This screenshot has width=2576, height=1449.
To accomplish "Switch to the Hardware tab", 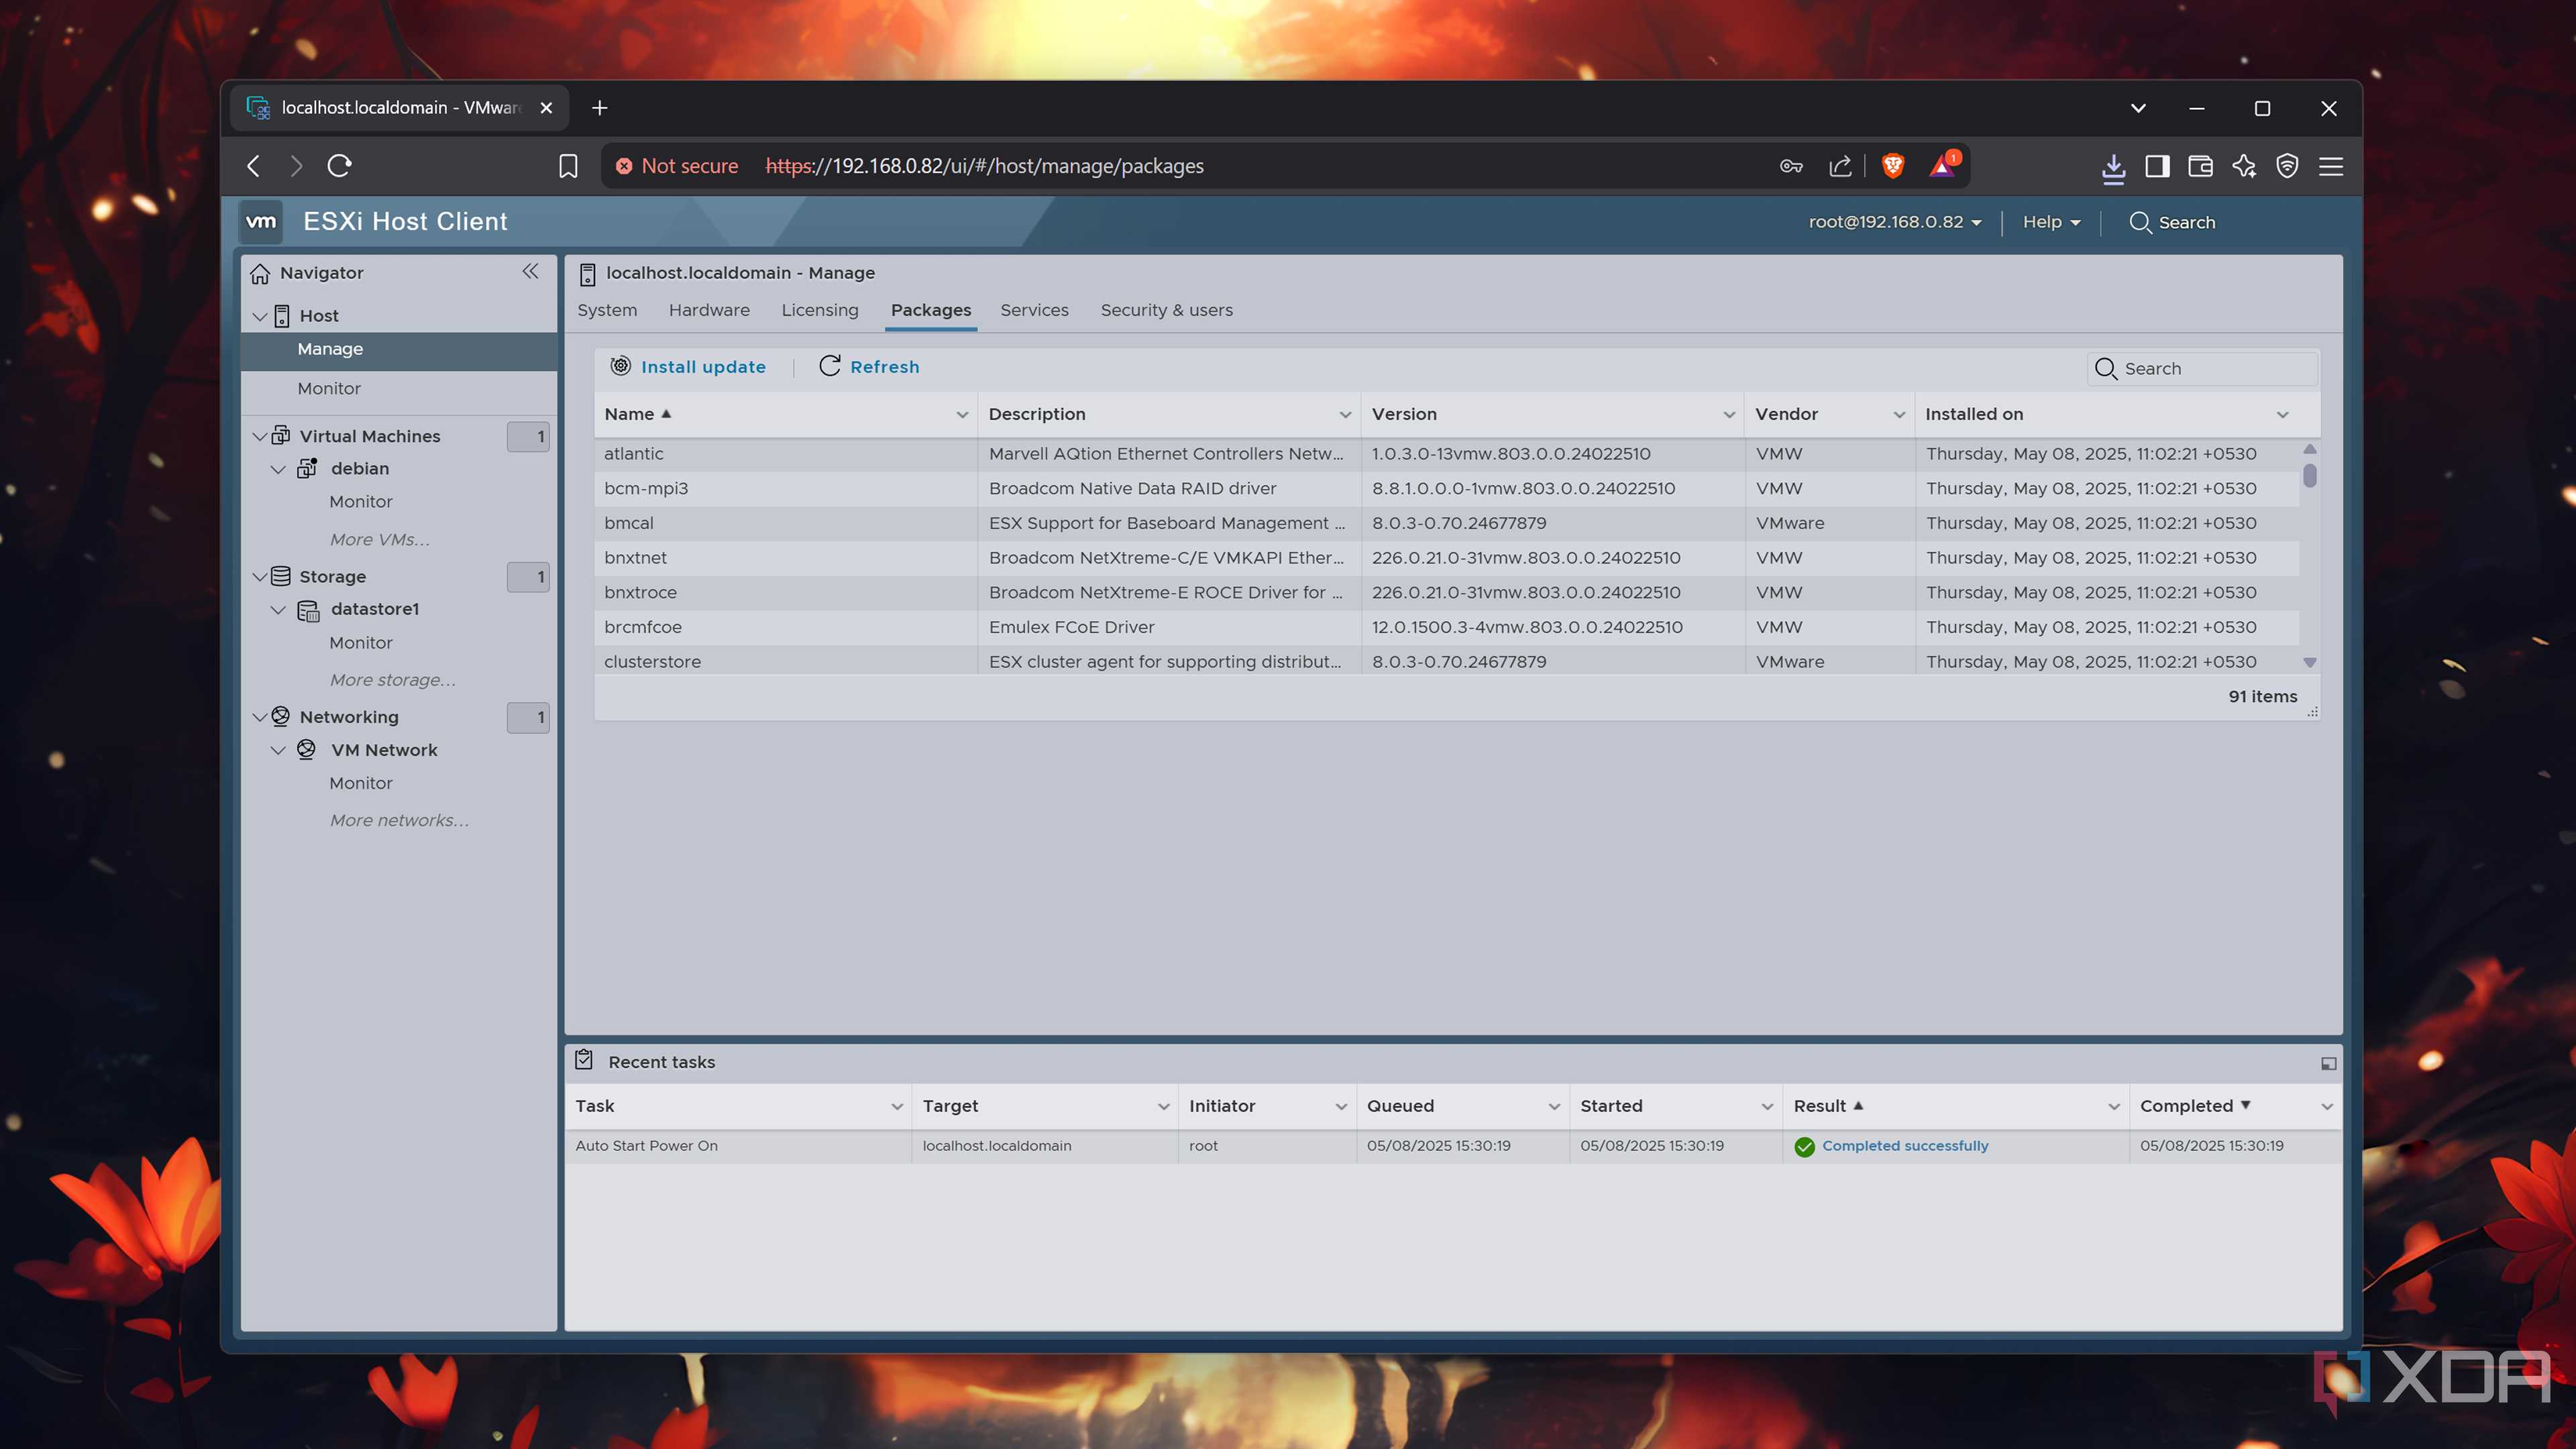I will point(709,310).
